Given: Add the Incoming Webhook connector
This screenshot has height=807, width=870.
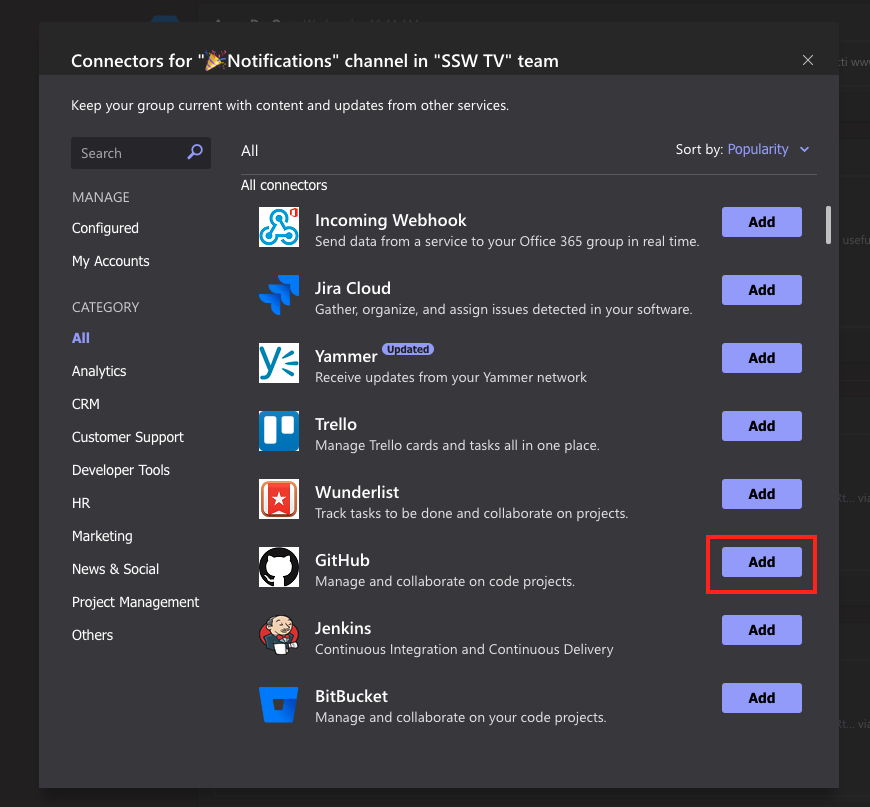Looking at the screenshot, I should [x=761, y=222].
